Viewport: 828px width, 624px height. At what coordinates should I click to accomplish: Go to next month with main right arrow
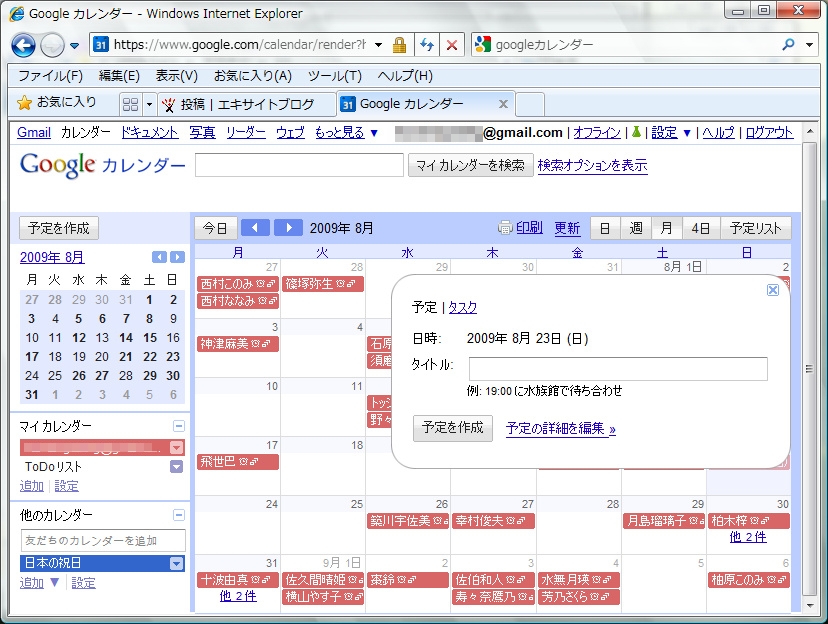[x=288, y=228]
